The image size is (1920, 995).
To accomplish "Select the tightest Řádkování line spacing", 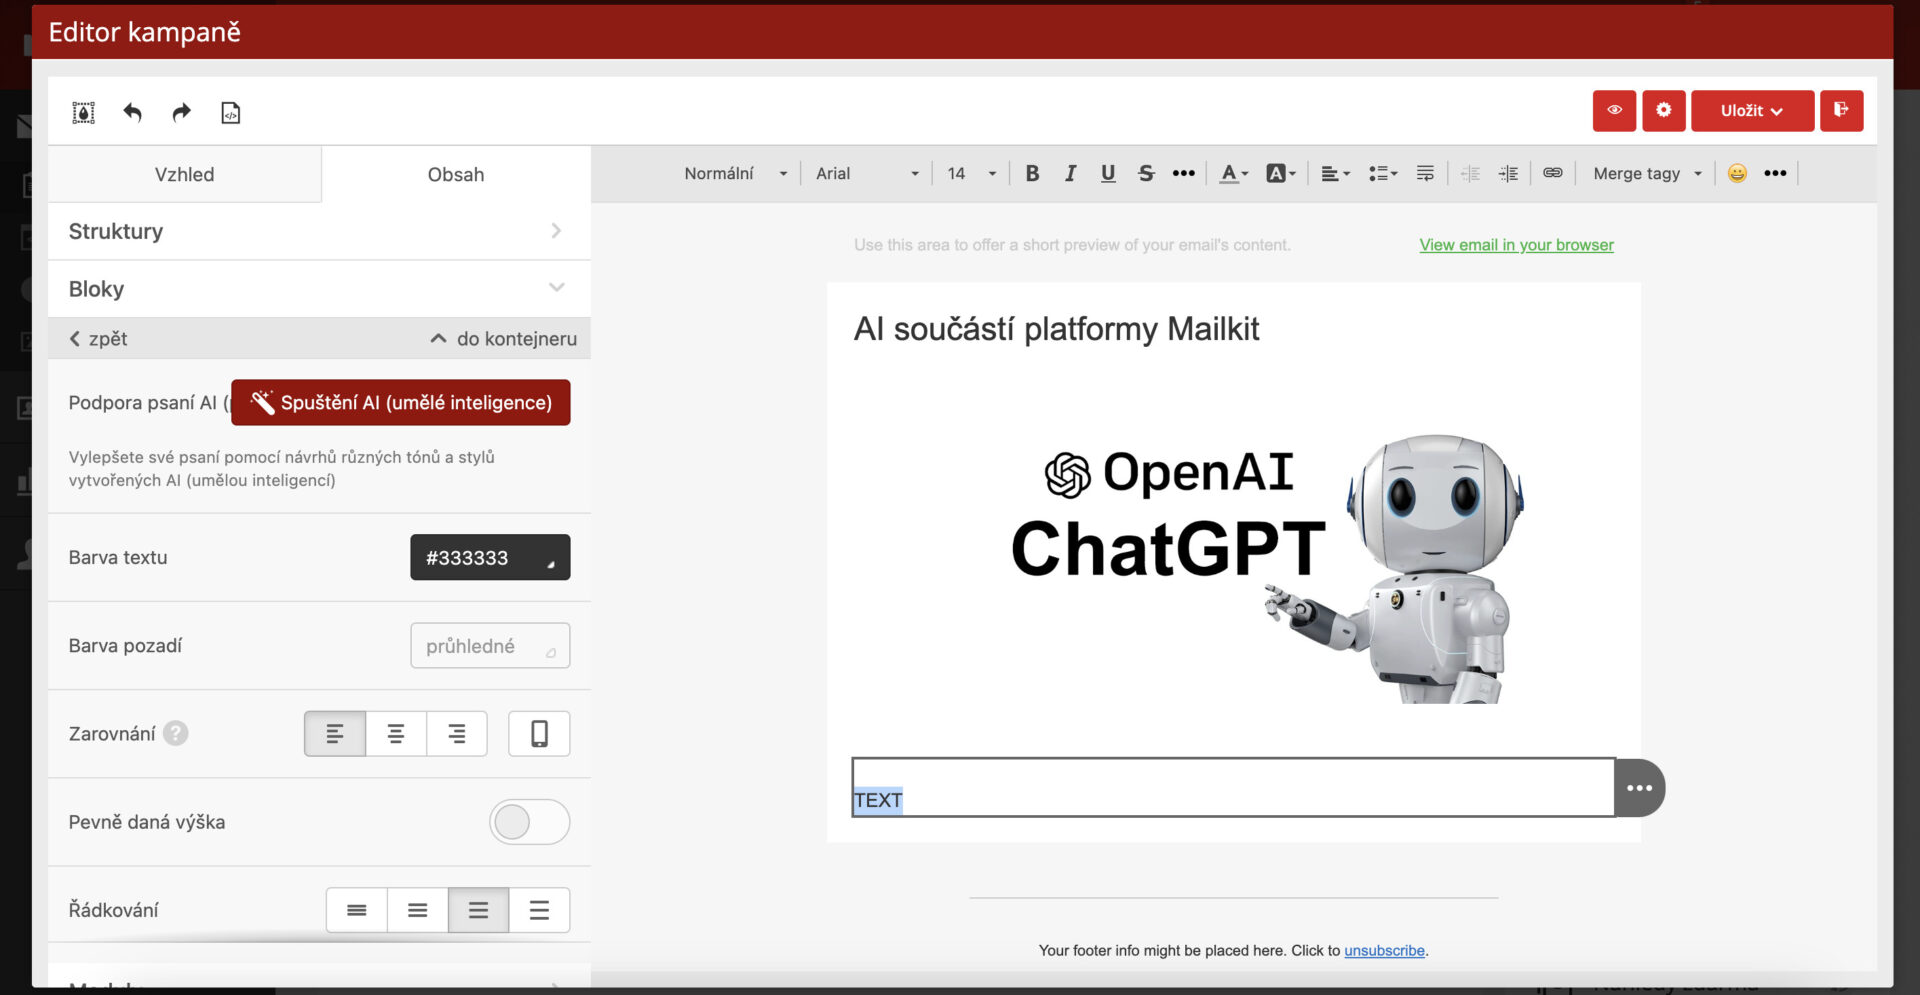I will point(357,910).
